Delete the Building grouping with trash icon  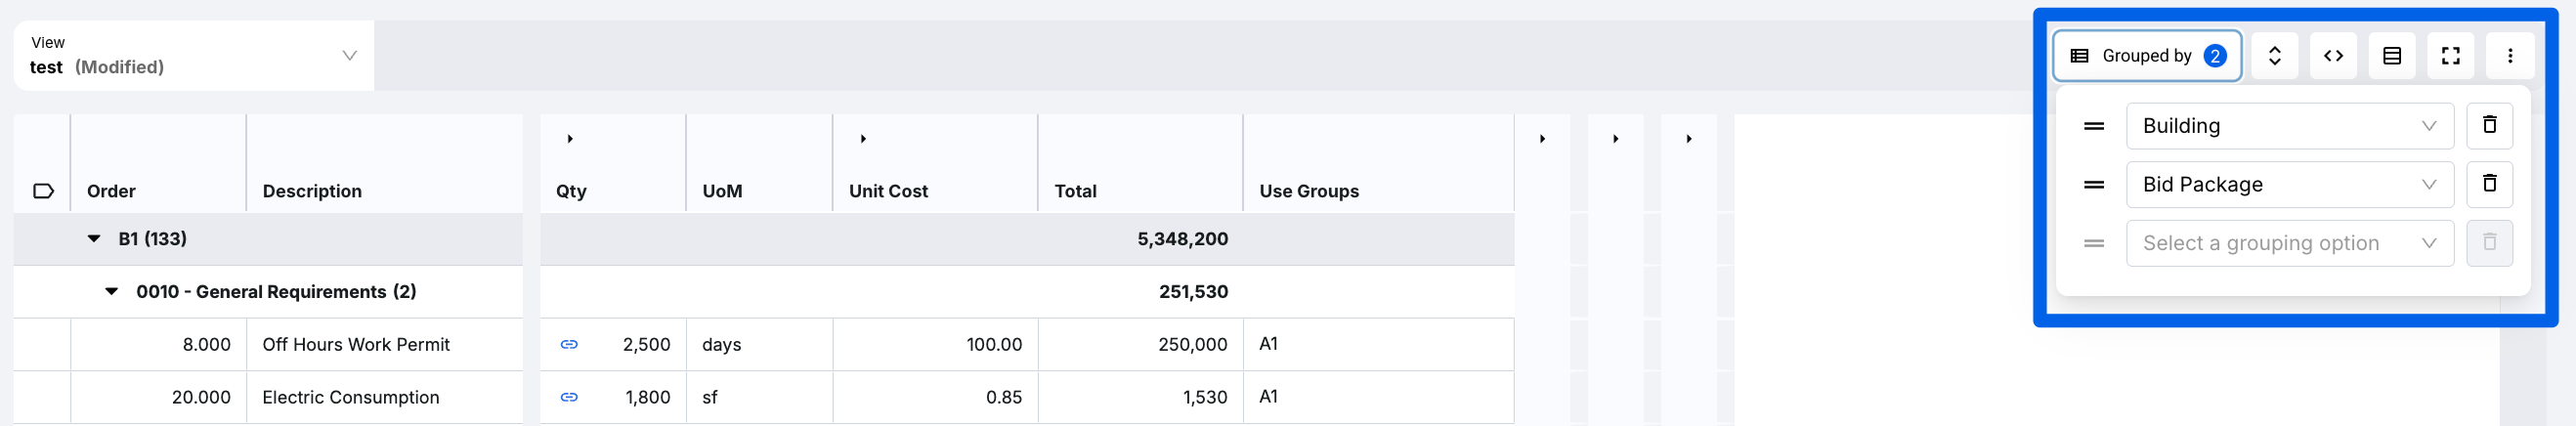[x=2490, y=125]
